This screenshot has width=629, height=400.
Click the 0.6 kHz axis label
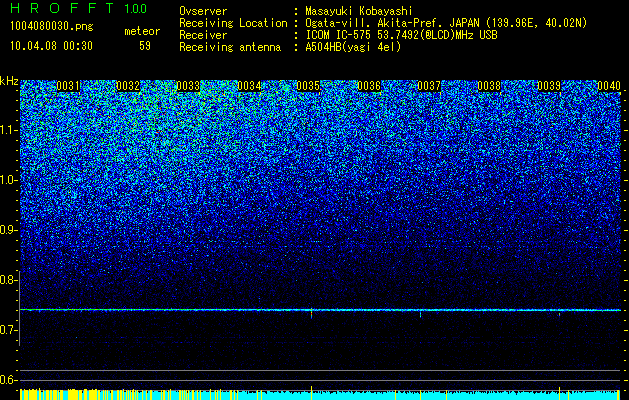pos(7,380)
